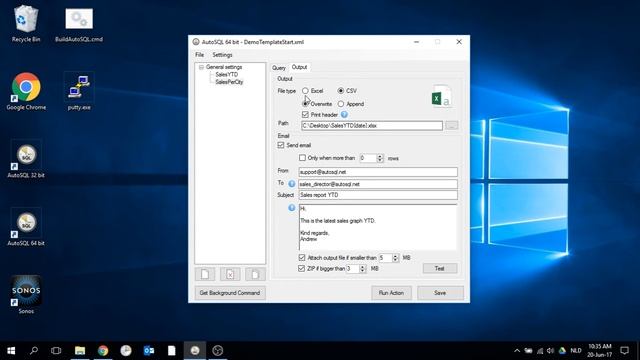Click the Get Background Command button
Screen dimensions: 640x360
pyautogui.click(x=230, y=293)
